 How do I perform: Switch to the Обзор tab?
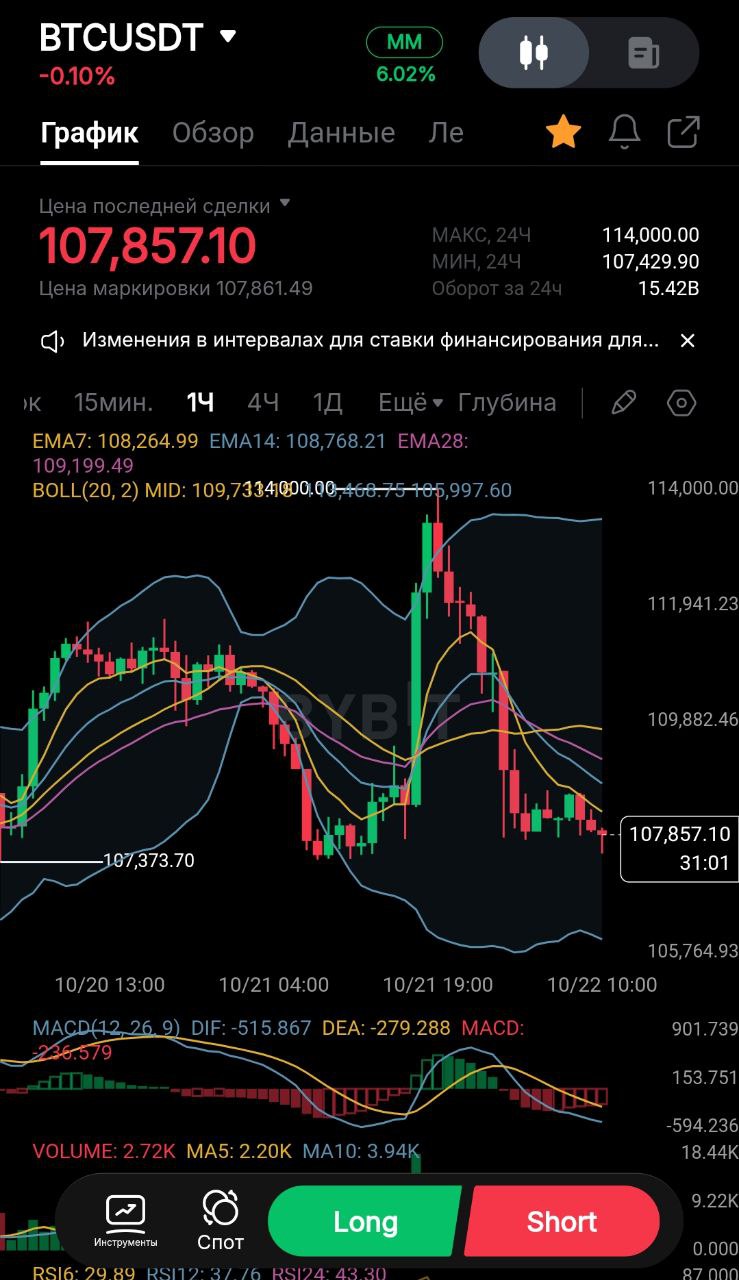coord(213,133)
